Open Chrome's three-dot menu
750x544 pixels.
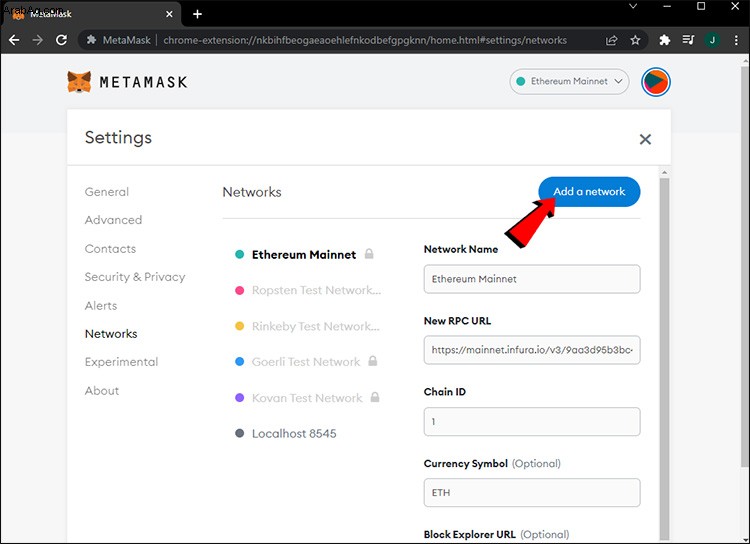(736, 40)
